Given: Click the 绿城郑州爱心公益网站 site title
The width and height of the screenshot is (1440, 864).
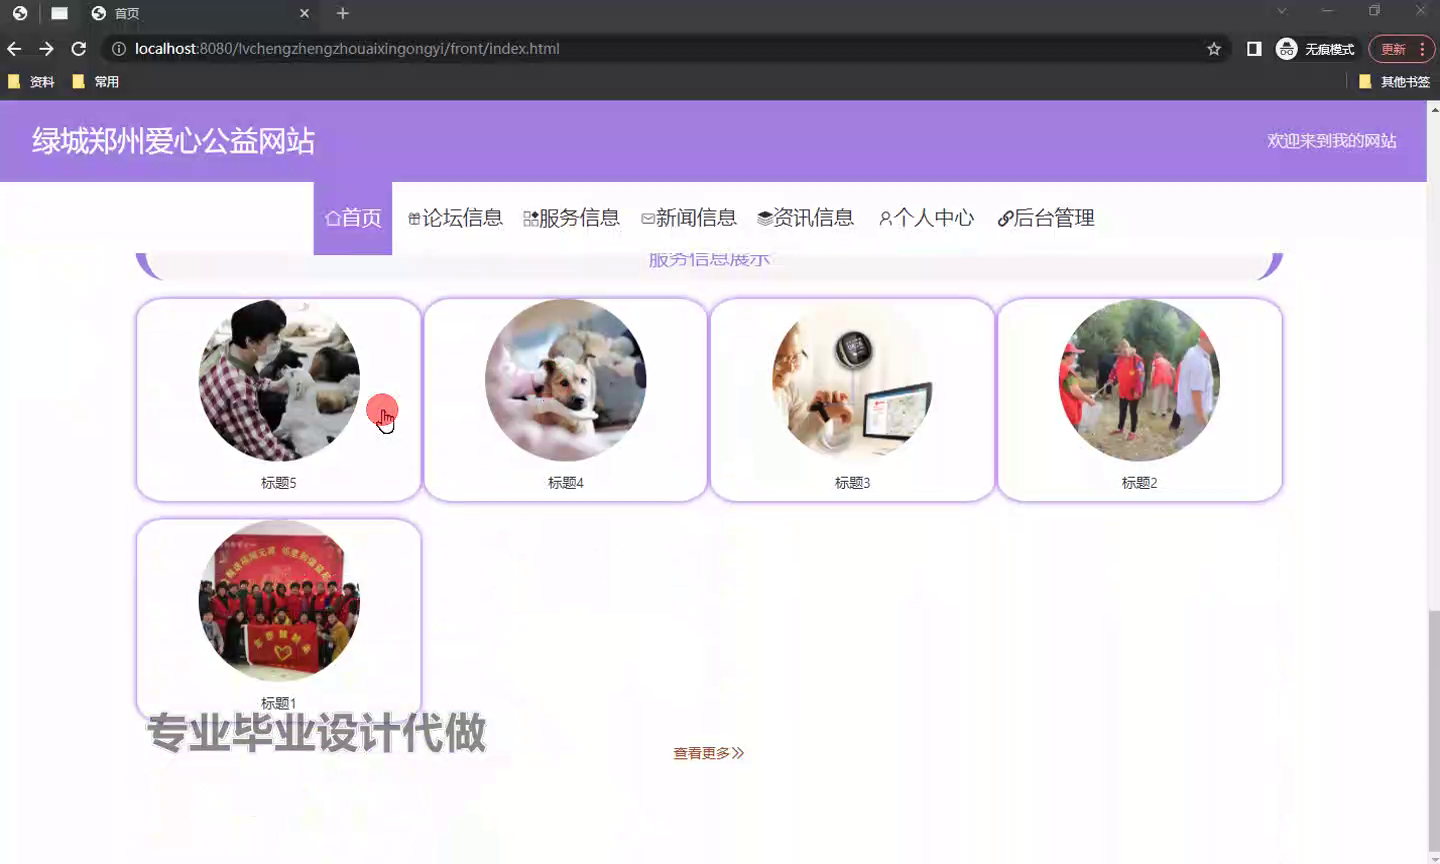Looking at the screenshot, I should point(173,141).
